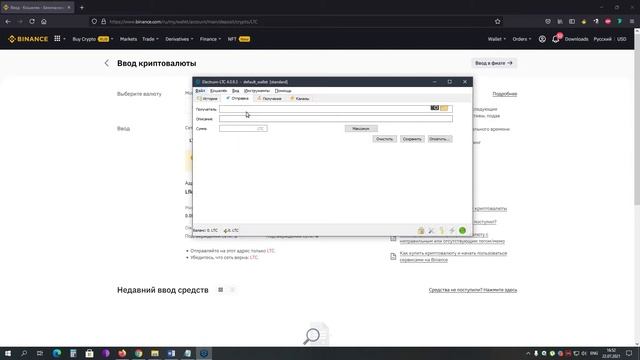This screenshot has width=640, height=360.
Task: Open the Инструменты menu in Electrum-LTC
Action: 257,91
